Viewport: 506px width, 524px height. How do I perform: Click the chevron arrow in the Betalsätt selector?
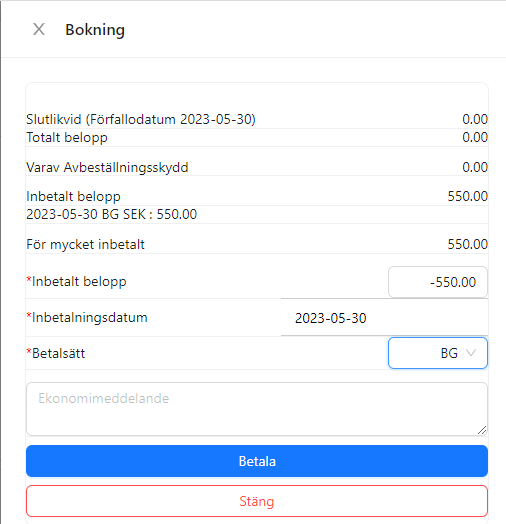tap(471, 353)
